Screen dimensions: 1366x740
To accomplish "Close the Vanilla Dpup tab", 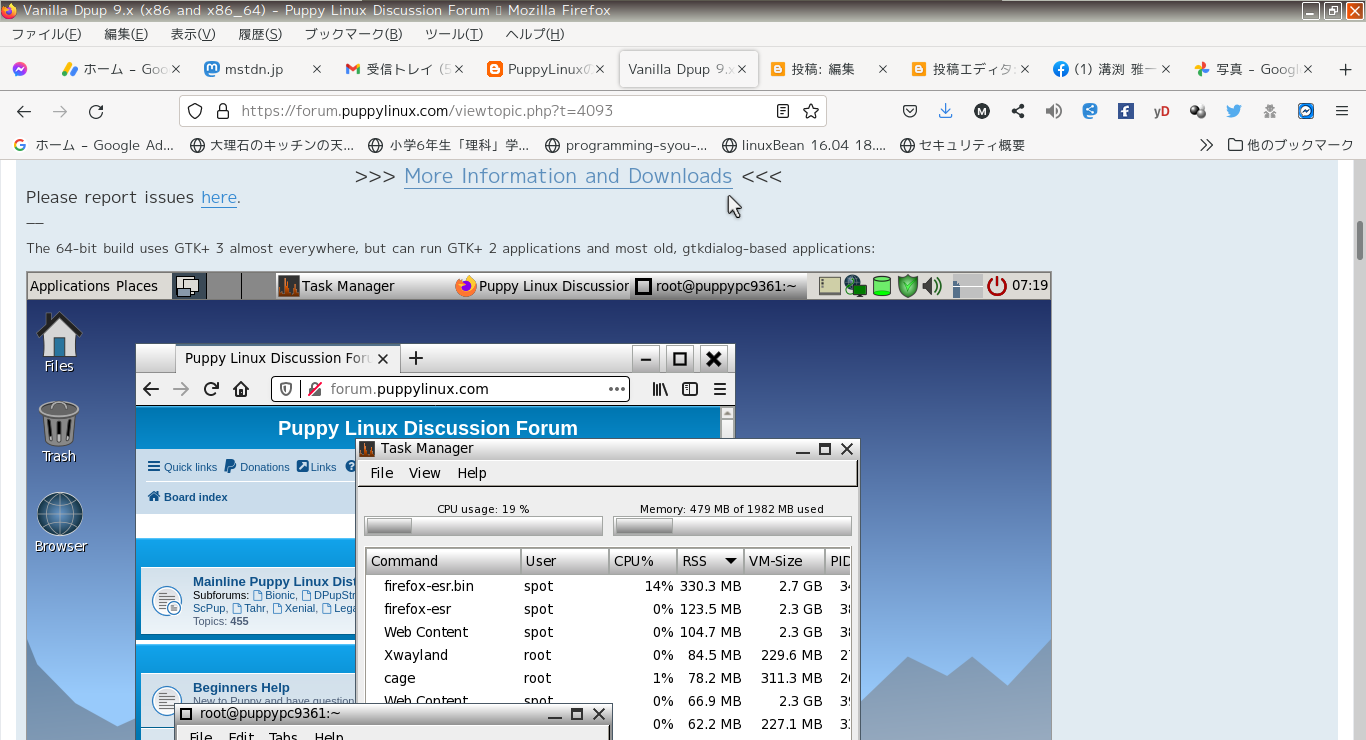I will (x=742, y=70).
